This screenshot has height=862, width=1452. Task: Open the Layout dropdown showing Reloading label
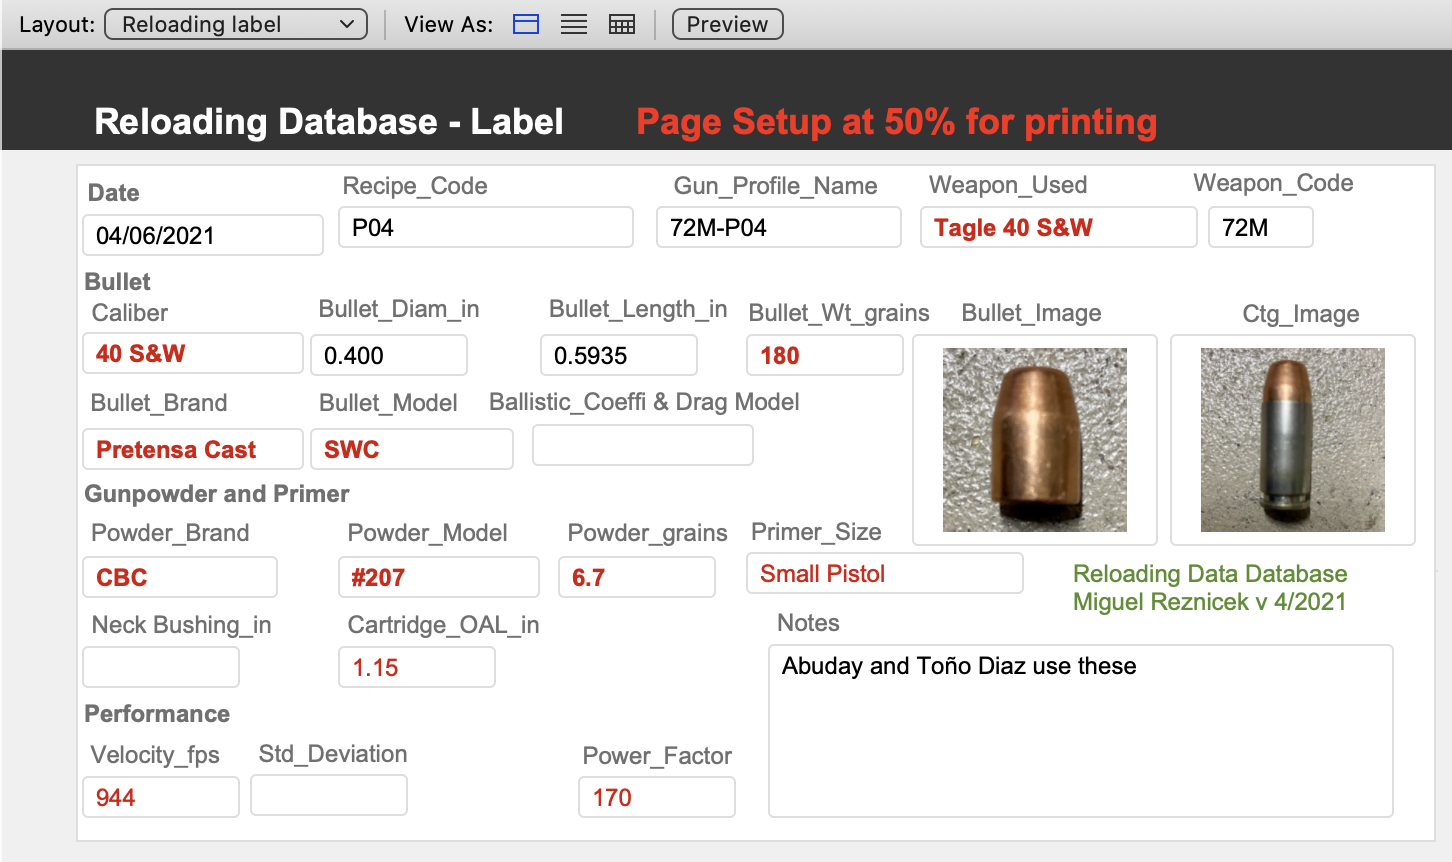[236, 24]
